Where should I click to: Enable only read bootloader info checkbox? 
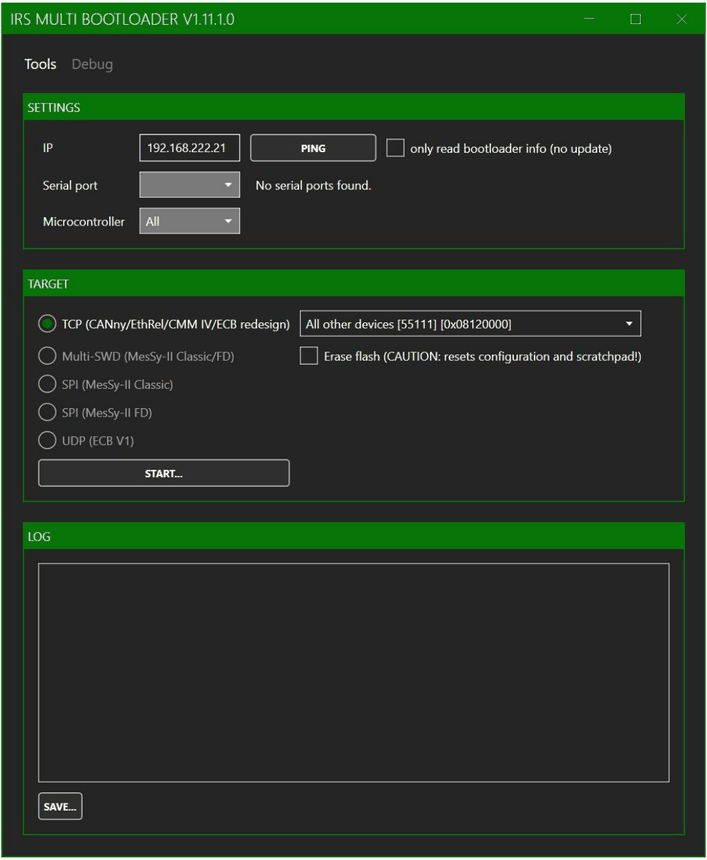(395, 148)
